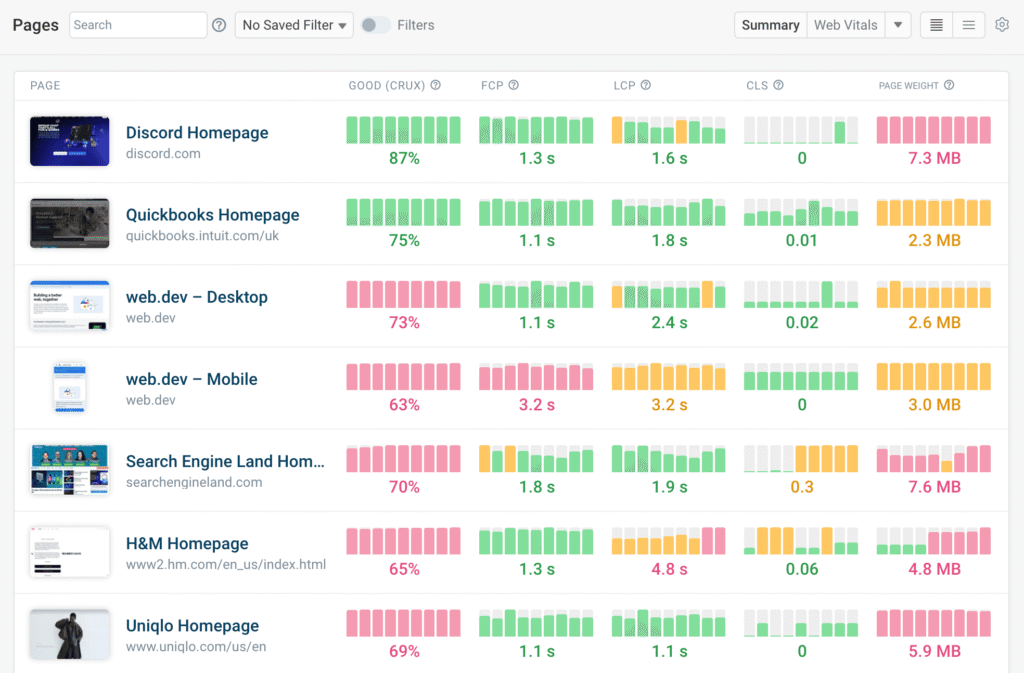View the LCP column help tooltip
The width and height of the screenshot is (1024, 673).
[646, 85]
